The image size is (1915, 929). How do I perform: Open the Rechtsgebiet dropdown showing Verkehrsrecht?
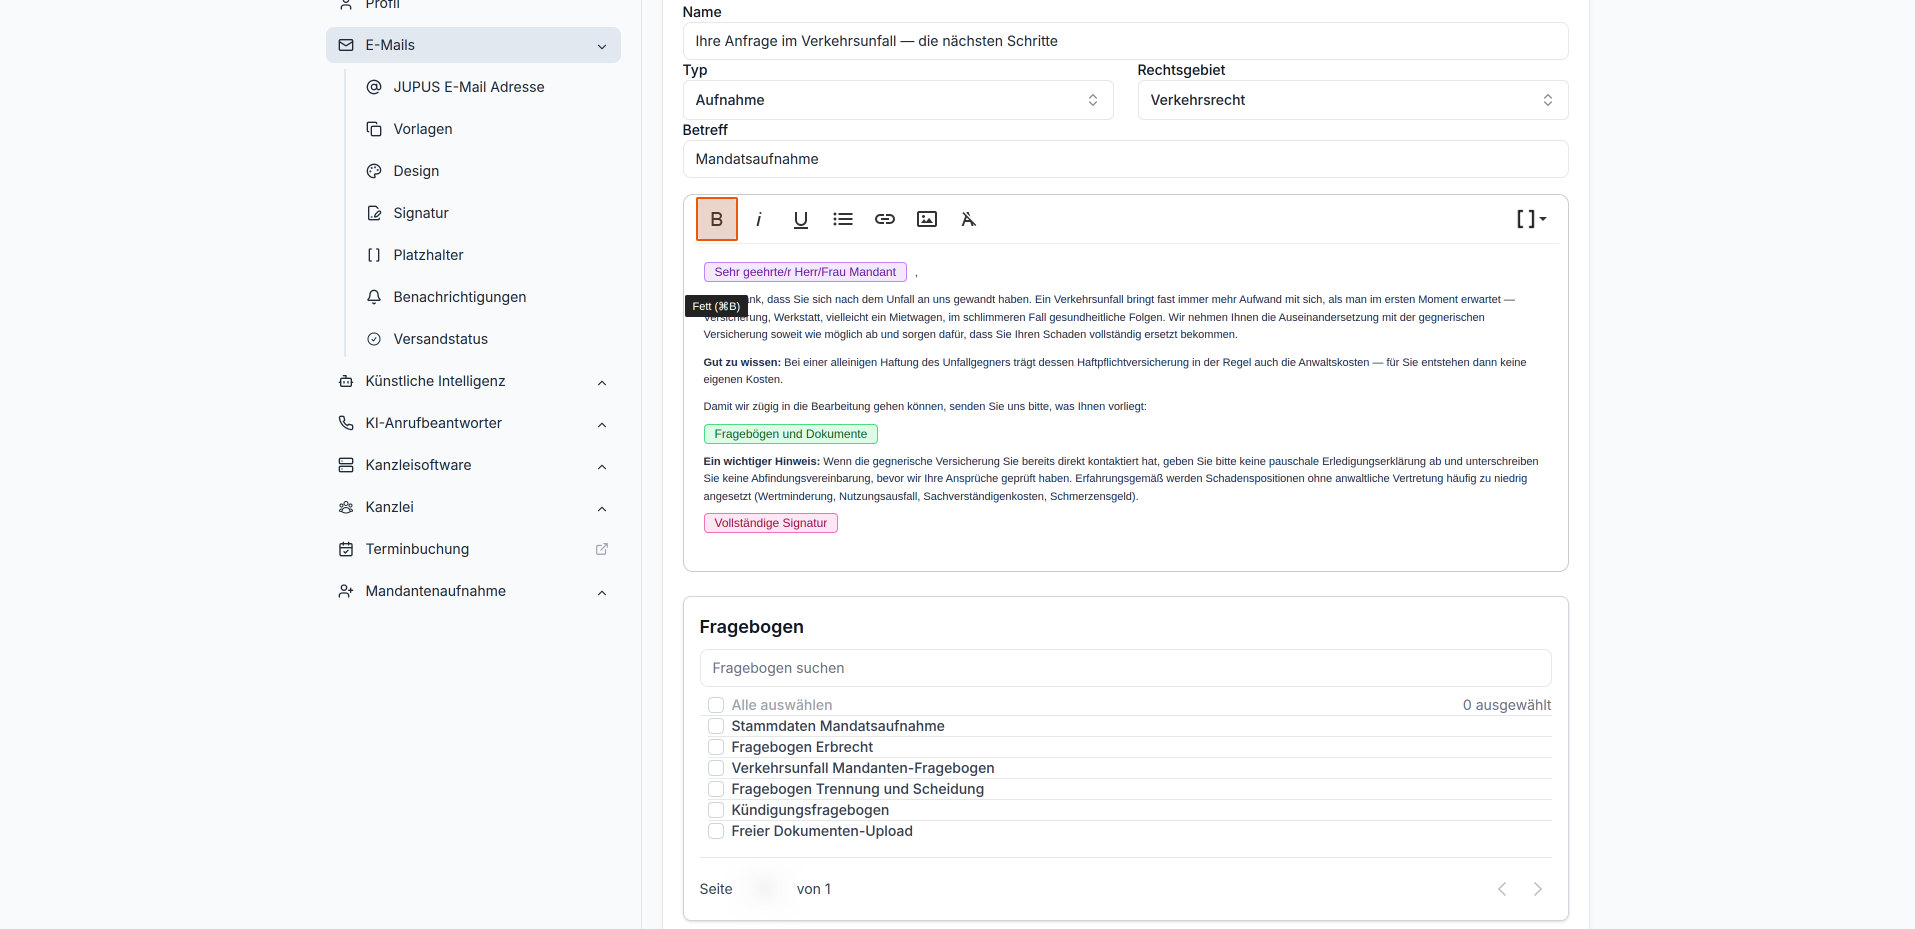1353,100
